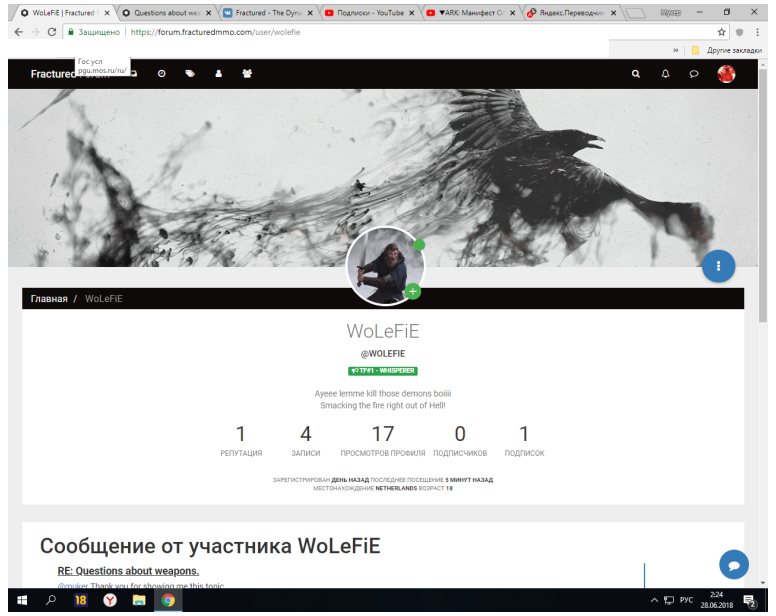
Task: Click the scrollbar down arrow
Action: (x=763, y=583)
